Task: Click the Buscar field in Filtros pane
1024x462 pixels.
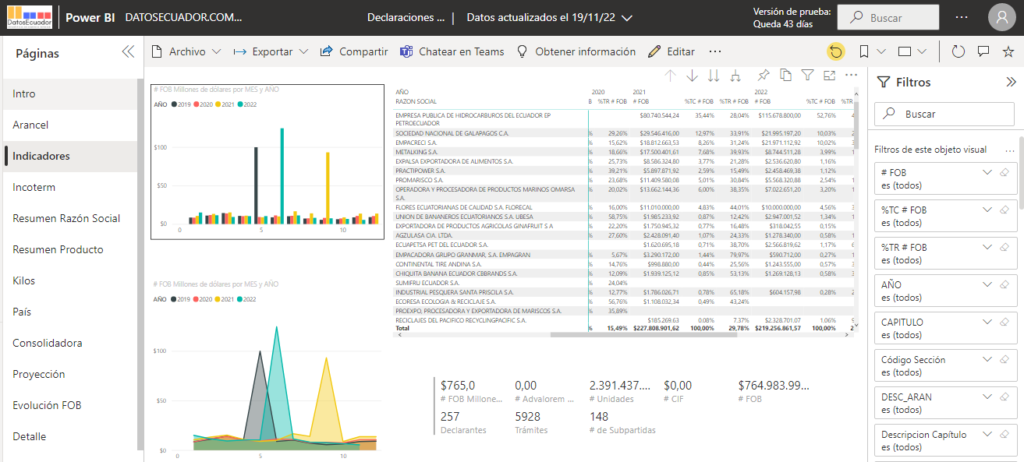Action: click(945, 114)
